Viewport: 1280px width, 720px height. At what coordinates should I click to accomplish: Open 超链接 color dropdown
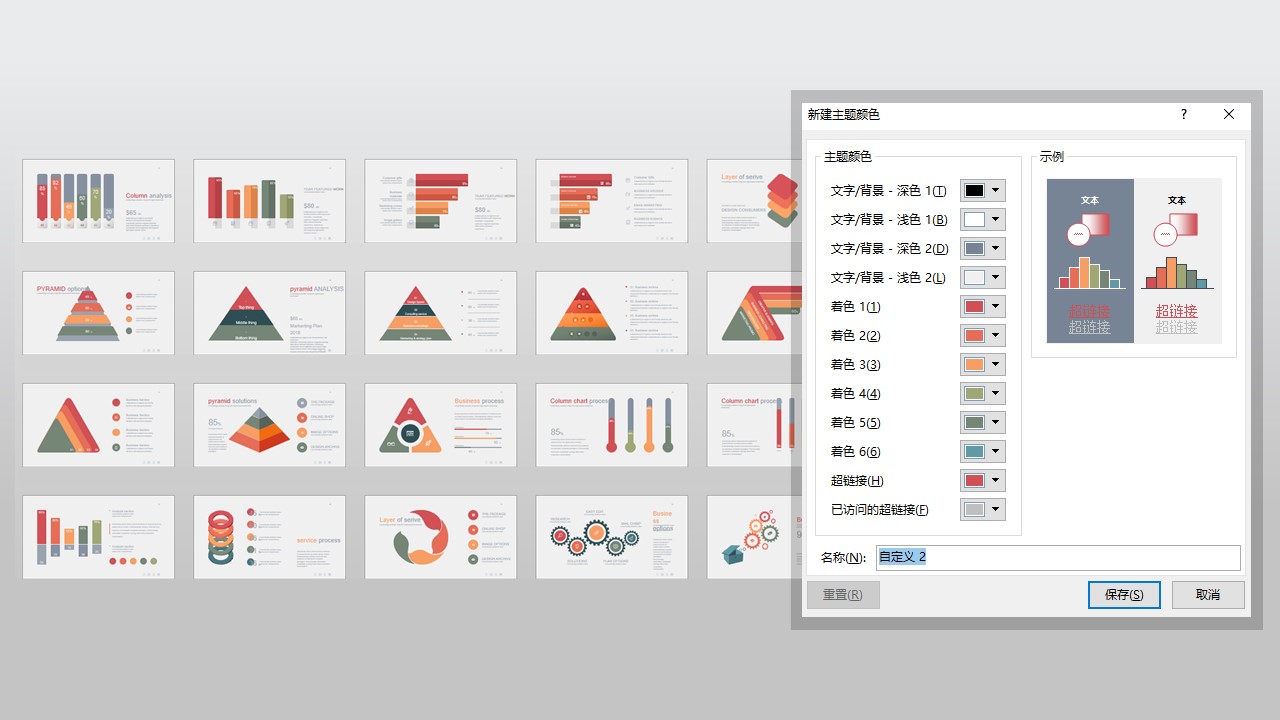click(983, 481)
